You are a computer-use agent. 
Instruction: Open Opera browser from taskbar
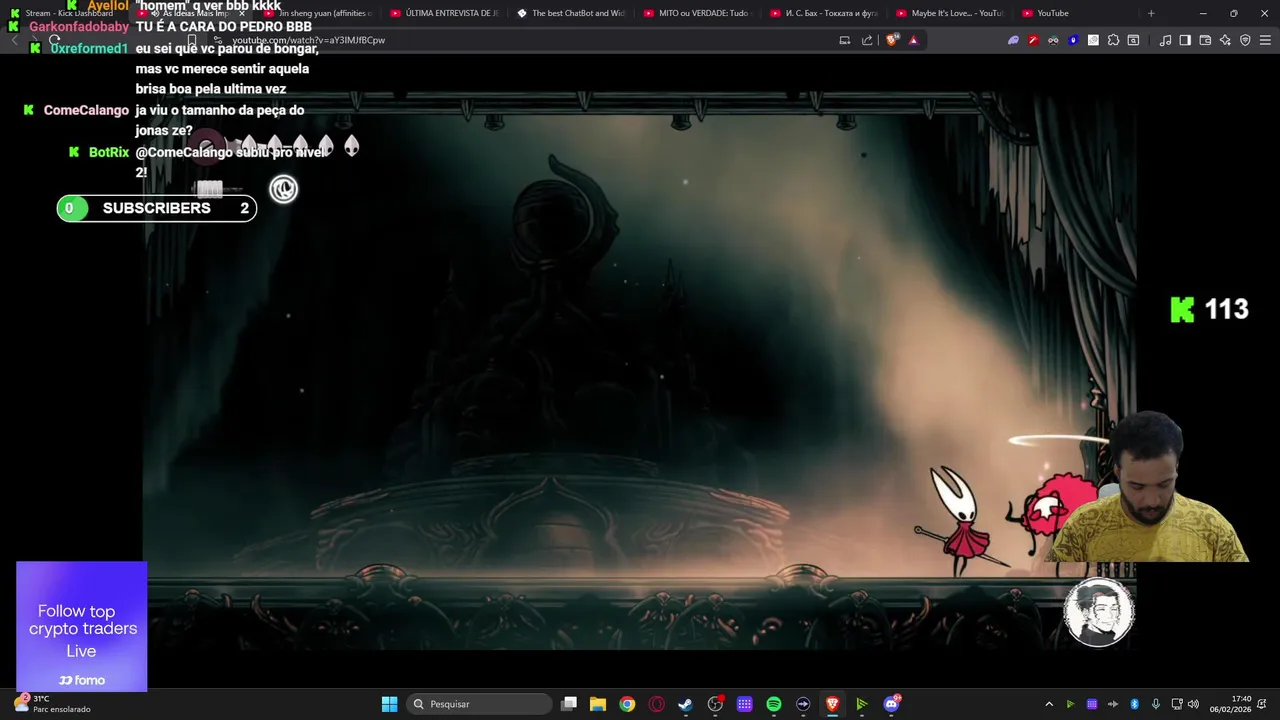point(656,704)
